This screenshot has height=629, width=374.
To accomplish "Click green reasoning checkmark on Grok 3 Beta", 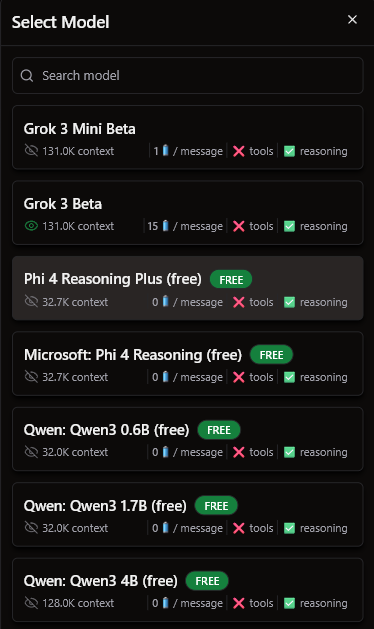I will pyautogui.click(x=289, y=226).
